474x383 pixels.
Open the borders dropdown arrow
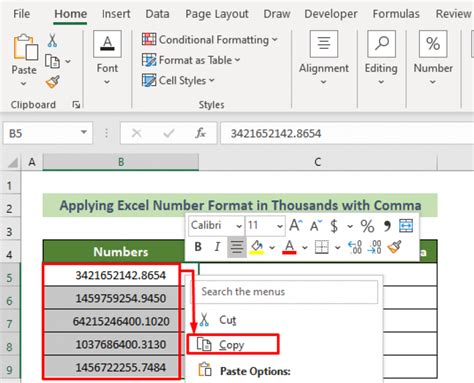coord(338,248)
